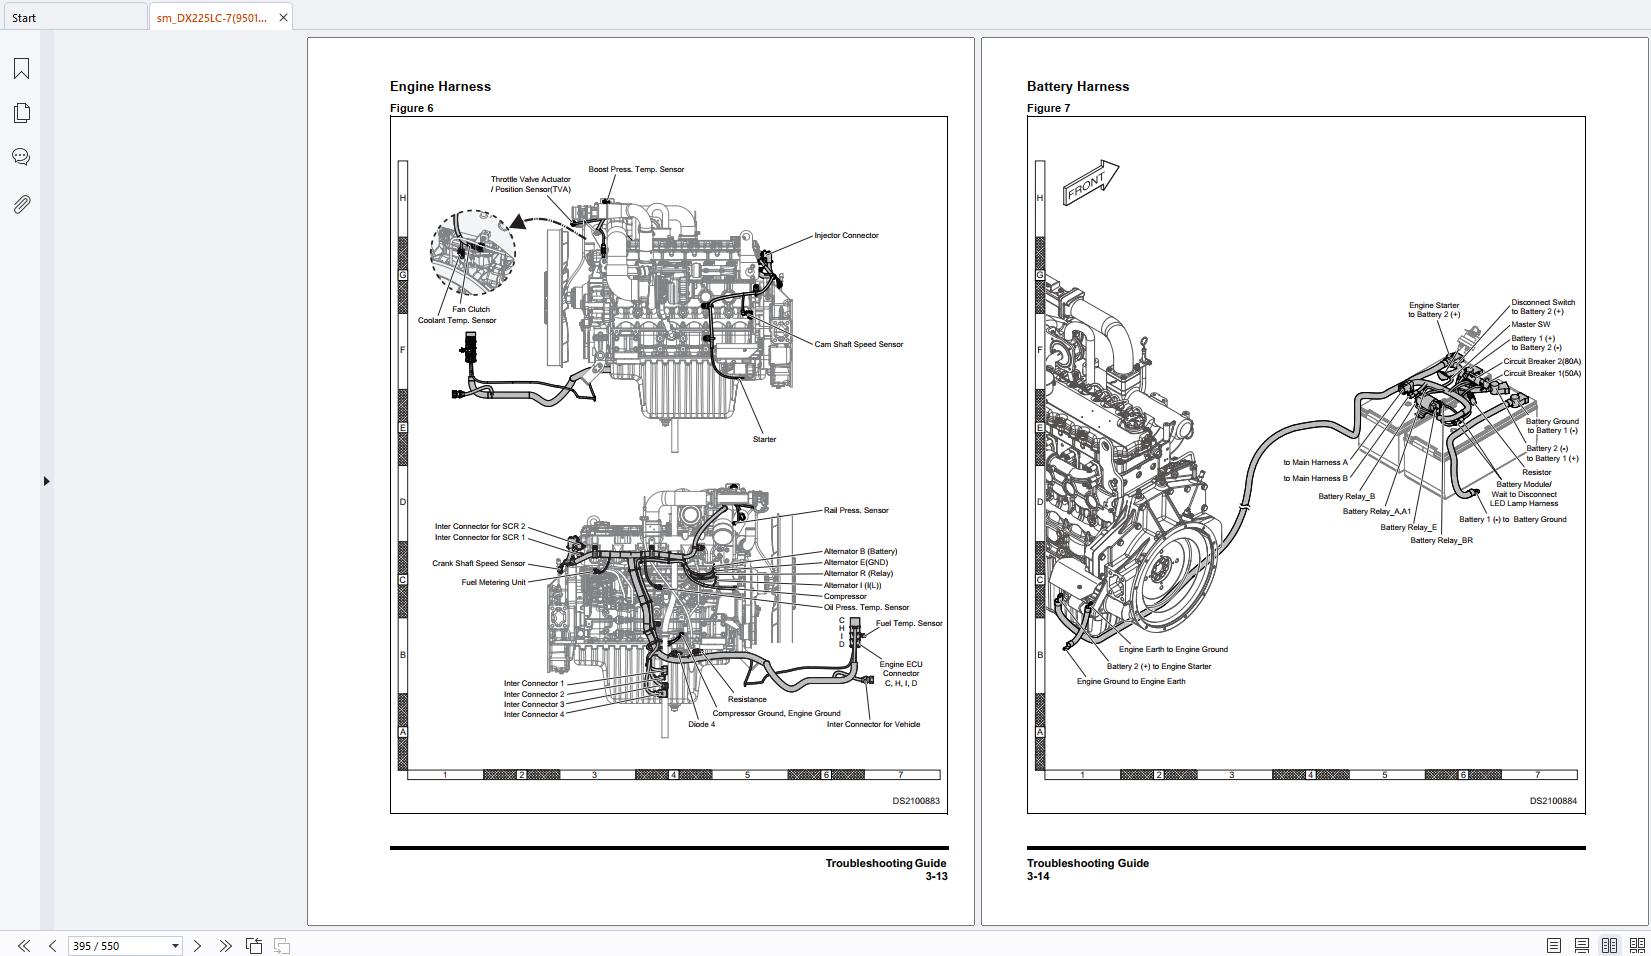Close the sm_DX225LC-7 document tab
This screenshot has height=956, width=1651.
283,17
